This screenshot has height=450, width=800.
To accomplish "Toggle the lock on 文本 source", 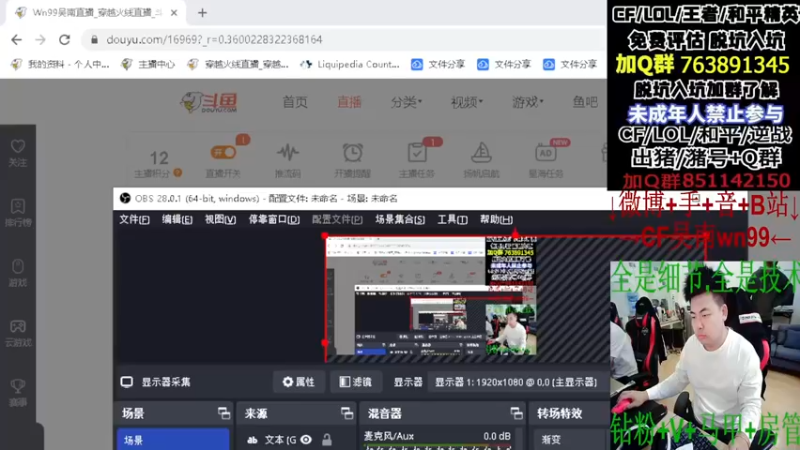I will pyautogui.click(x=327, y=439).
